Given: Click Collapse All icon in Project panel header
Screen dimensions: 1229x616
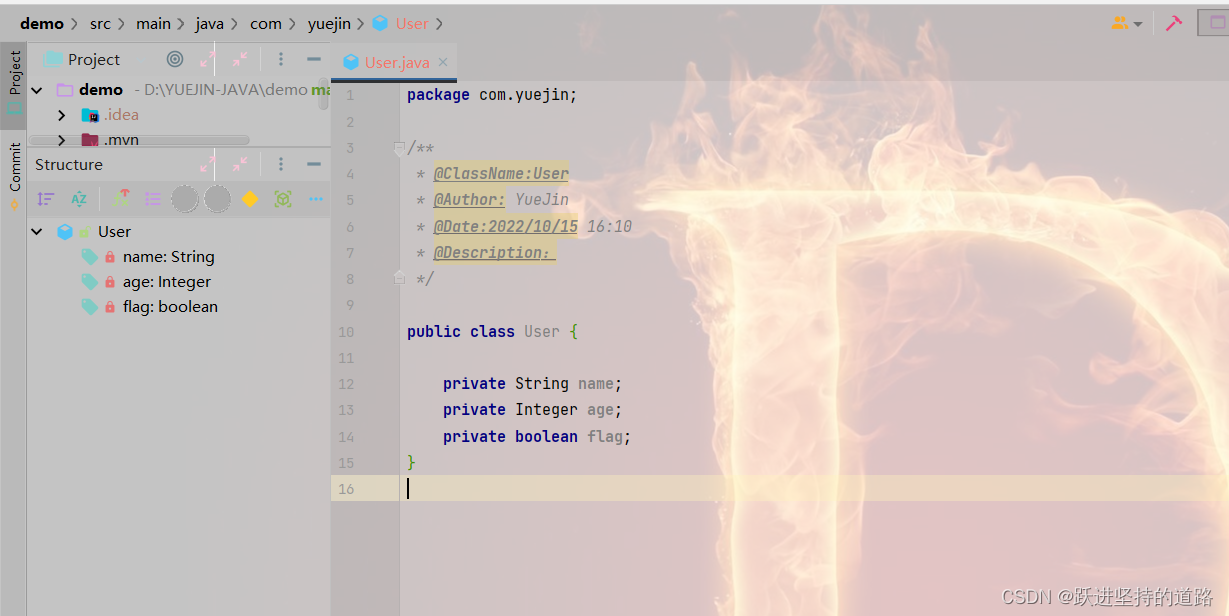Looking at the screenshot, I should [241, 59].
